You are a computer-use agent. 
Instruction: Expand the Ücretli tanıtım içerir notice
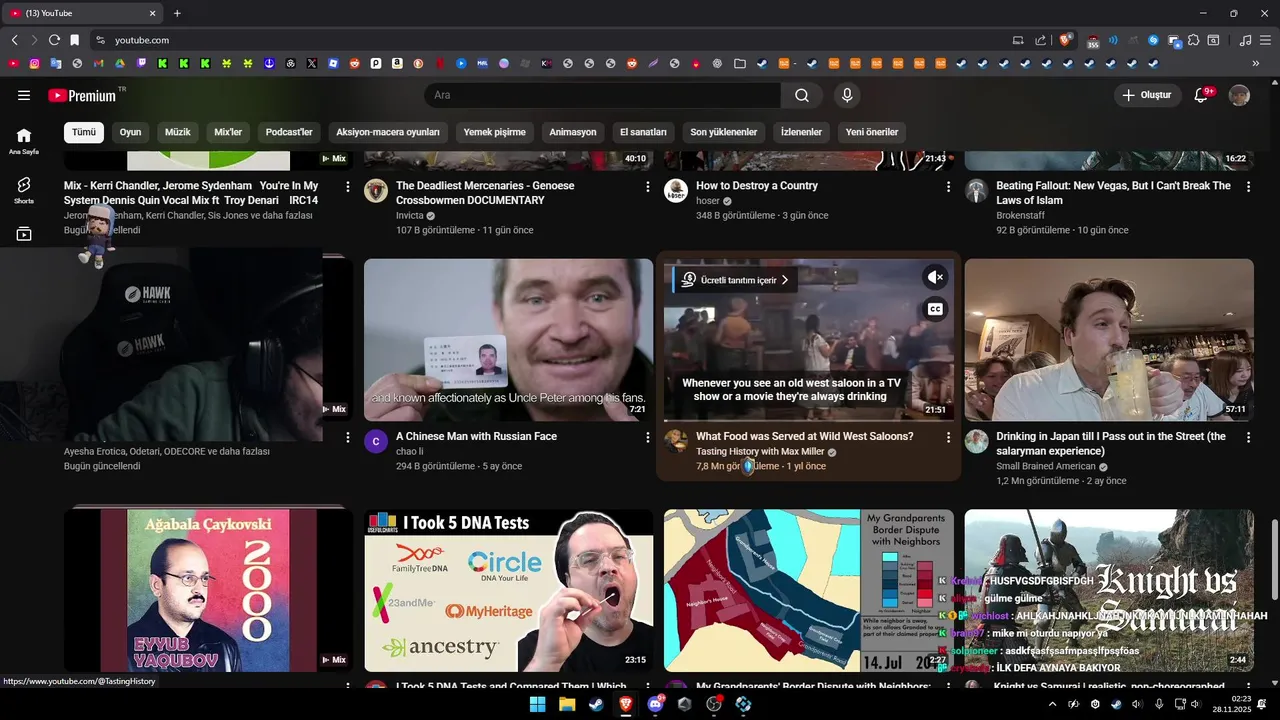[737, 280]
